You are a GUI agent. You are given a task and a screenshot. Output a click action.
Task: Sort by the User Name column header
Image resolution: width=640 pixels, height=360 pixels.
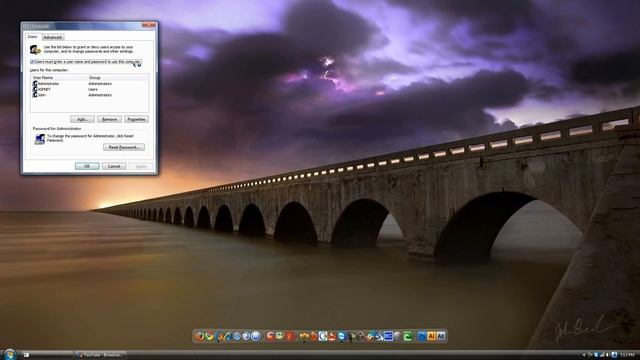[59, 78]
